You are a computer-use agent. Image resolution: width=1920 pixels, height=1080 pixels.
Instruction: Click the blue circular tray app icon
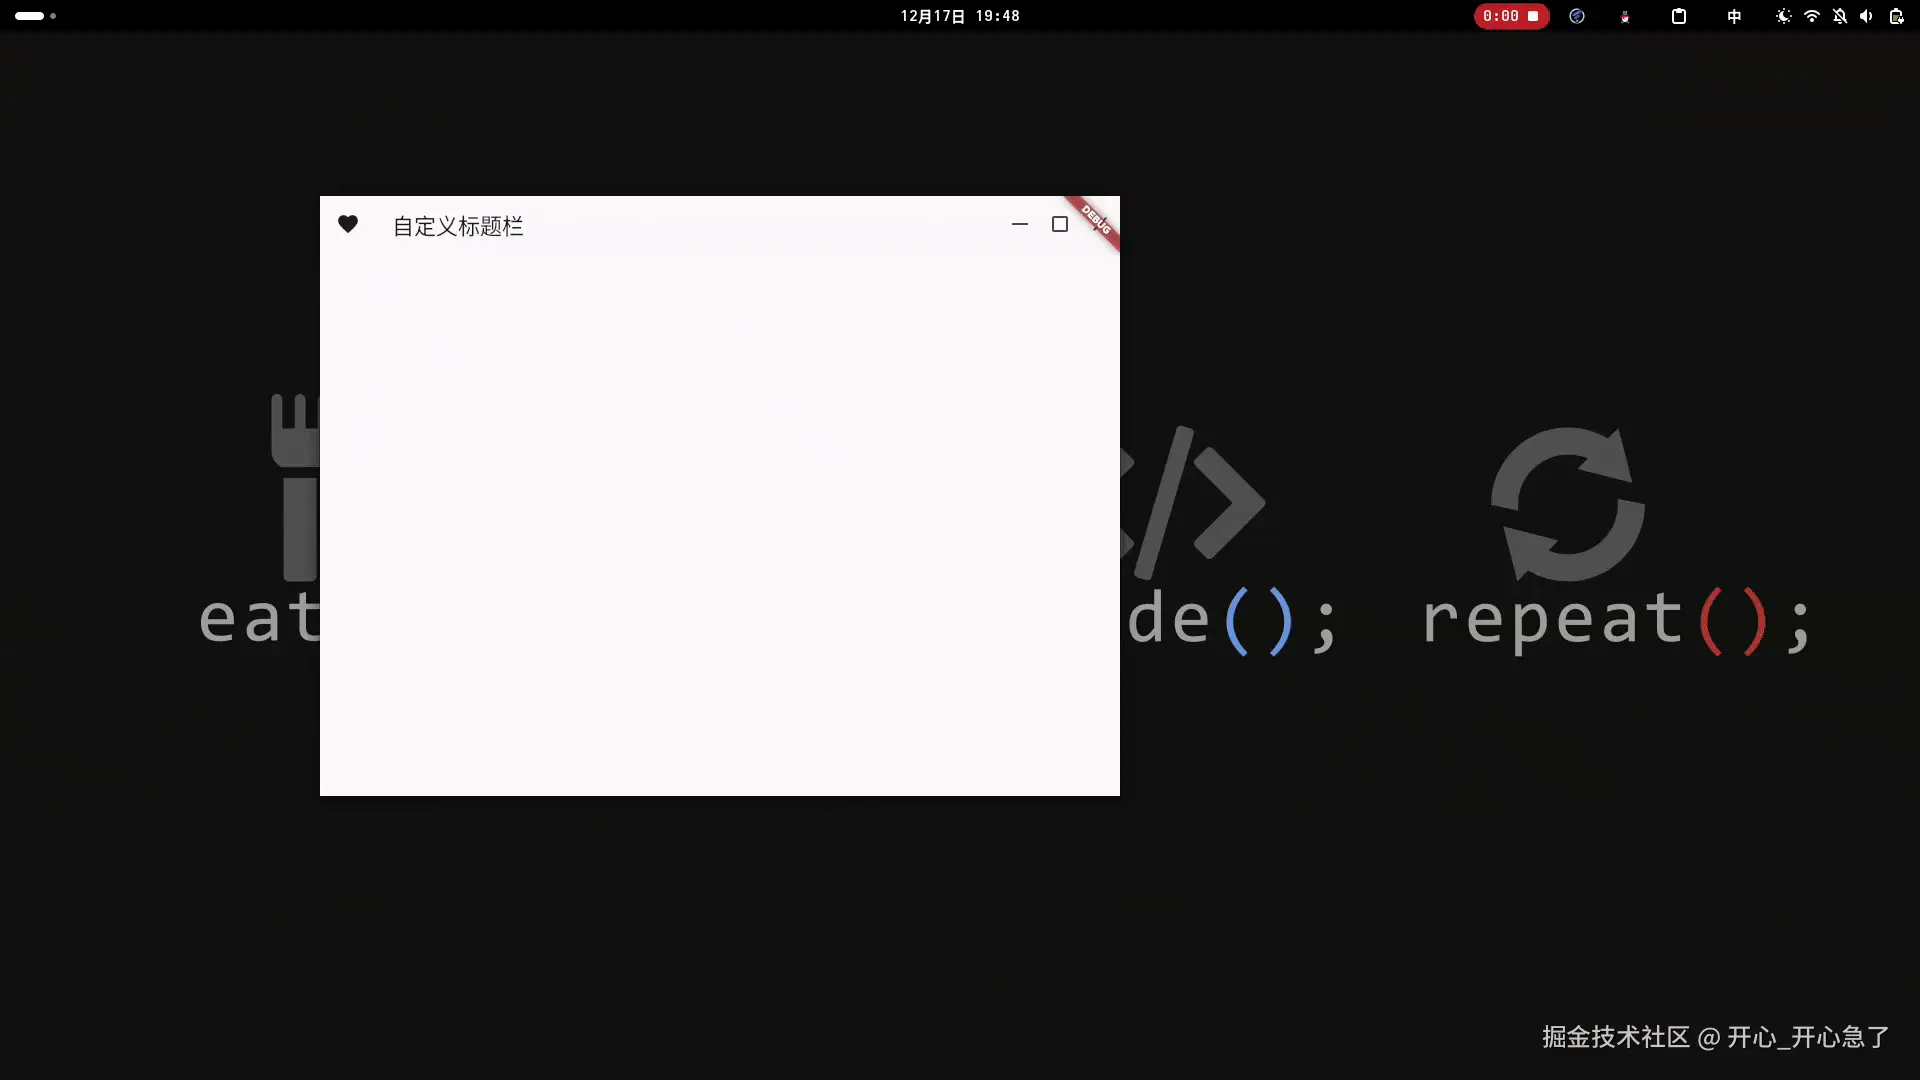1577,16
